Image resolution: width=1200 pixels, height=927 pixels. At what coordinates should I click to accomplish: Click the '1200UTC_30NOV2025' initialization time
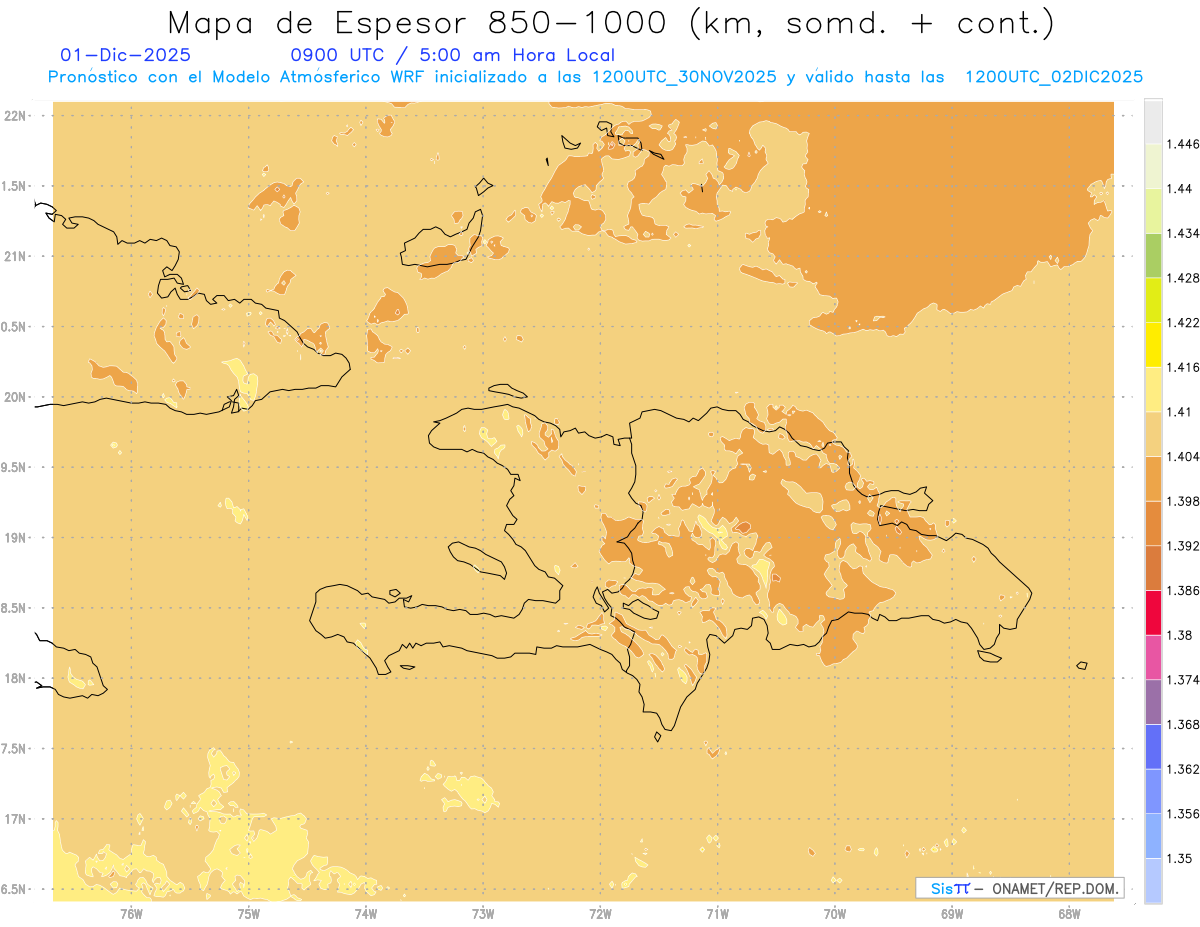click(685, 78)
